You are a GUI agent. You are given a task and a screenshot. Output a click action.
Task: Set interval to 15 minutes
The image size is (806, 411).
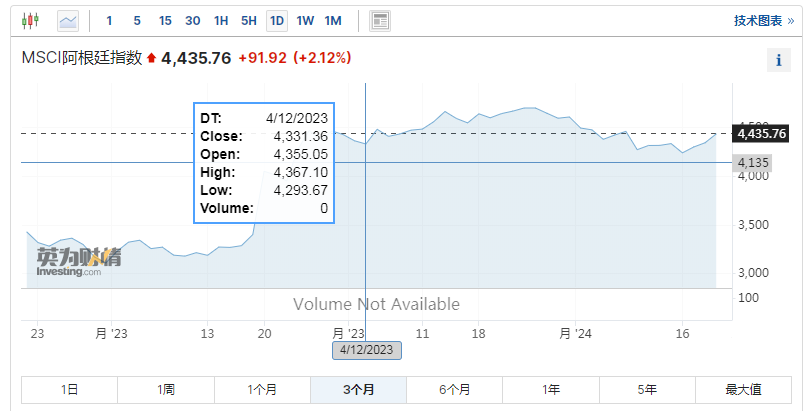point(165,21)
